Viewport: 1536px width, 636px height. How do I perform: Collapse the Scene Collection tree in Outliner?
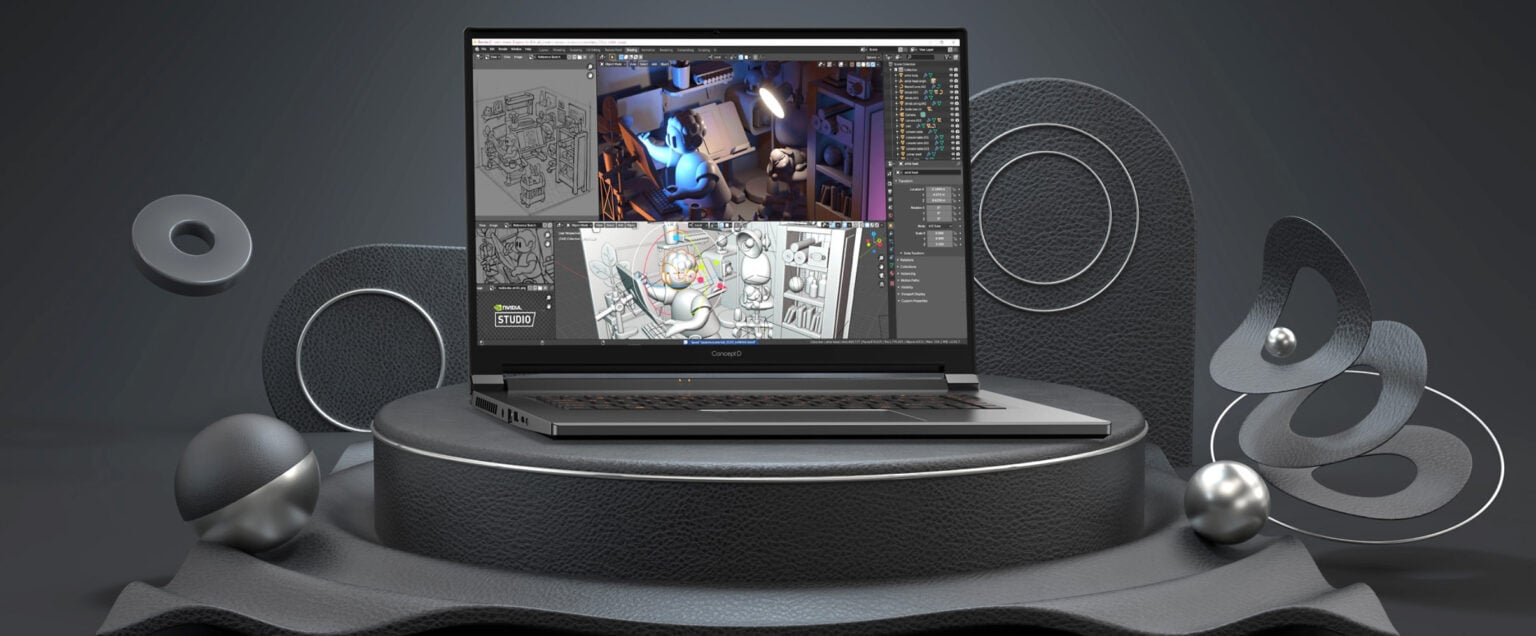click(889, 65)
